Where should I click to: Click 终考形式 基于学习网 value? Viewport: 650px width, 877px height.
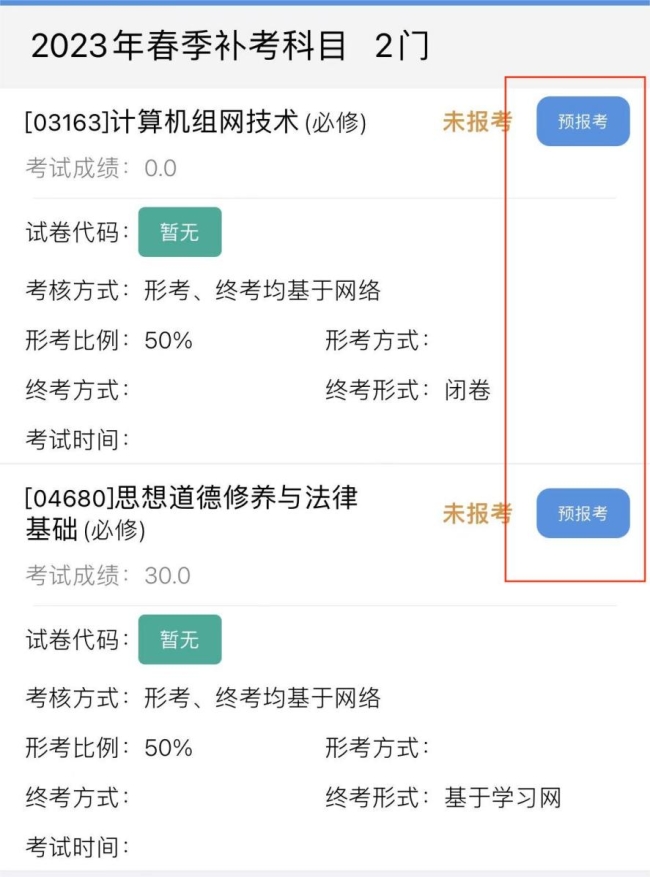pyautogui.click(x=502, y=798)
